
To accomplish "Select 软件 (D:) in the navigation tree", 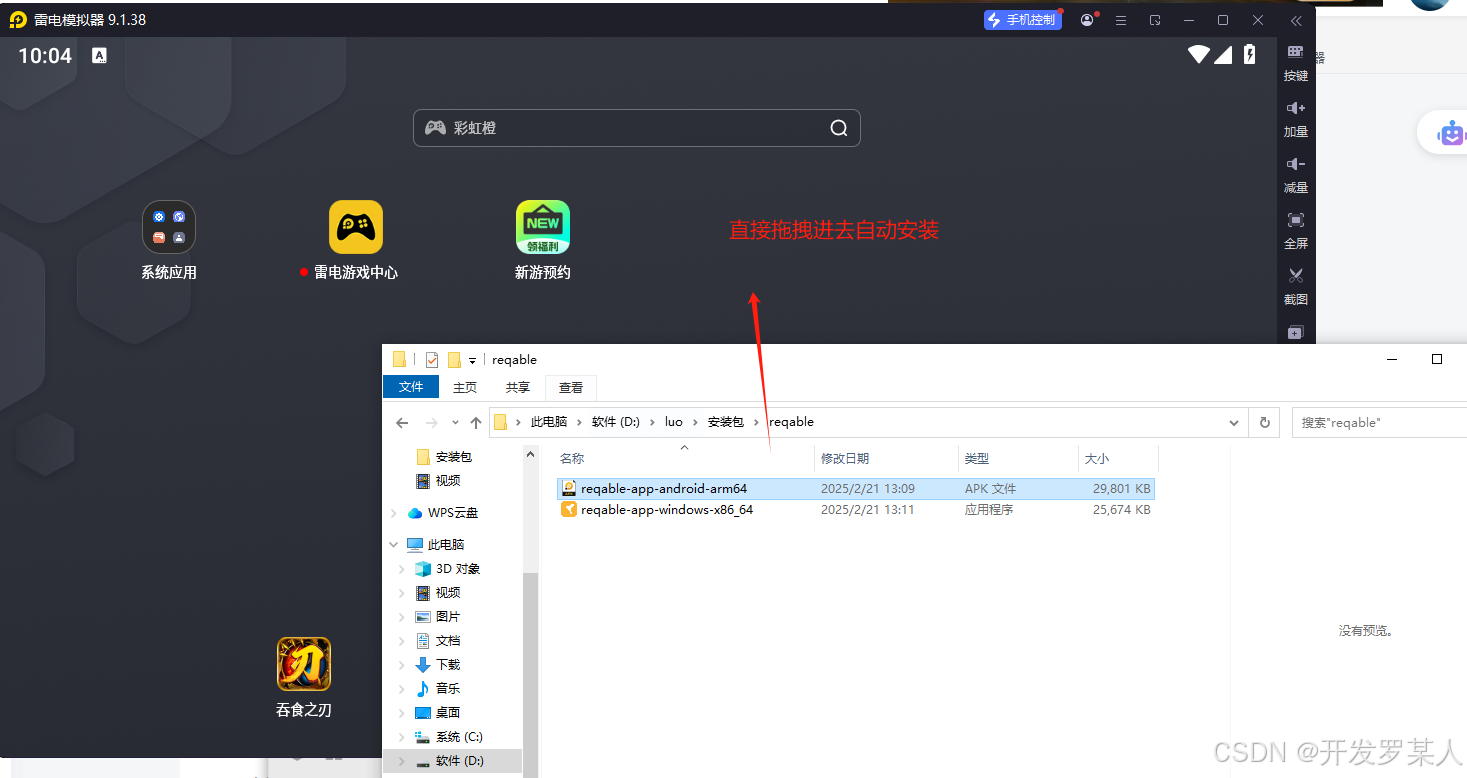I will (x=459, y=761).
